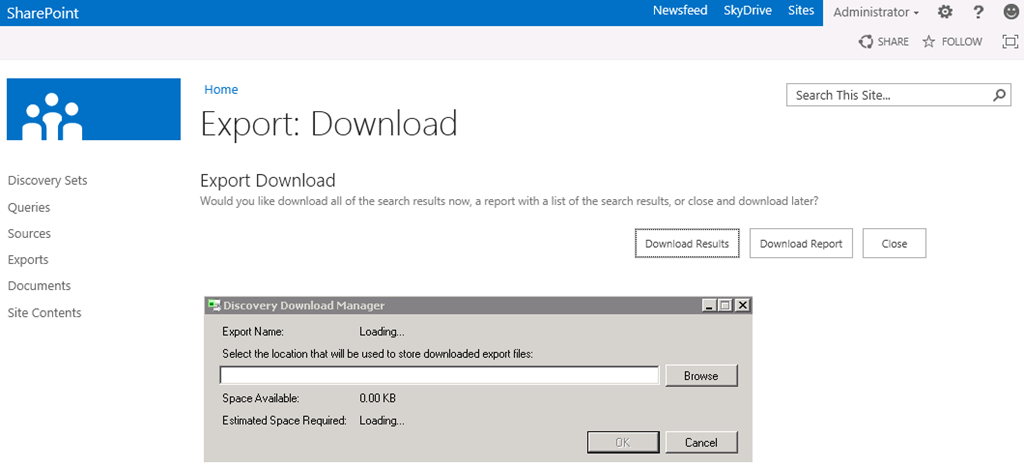The height and width of the screenshot is (467, 1024).
Task: Go to Sites in the top bar
Action: point(801,11)
